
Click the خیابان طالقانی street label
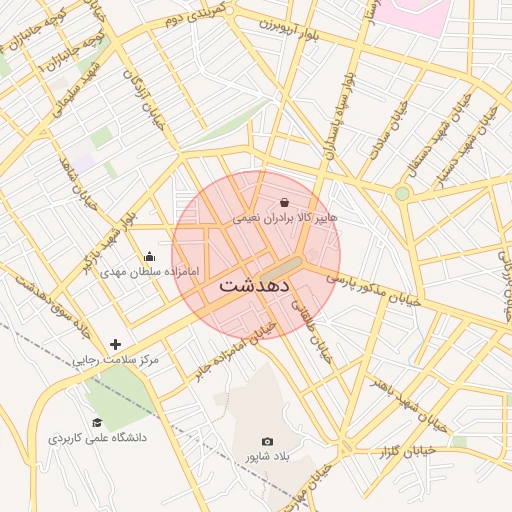coord(312,331)
